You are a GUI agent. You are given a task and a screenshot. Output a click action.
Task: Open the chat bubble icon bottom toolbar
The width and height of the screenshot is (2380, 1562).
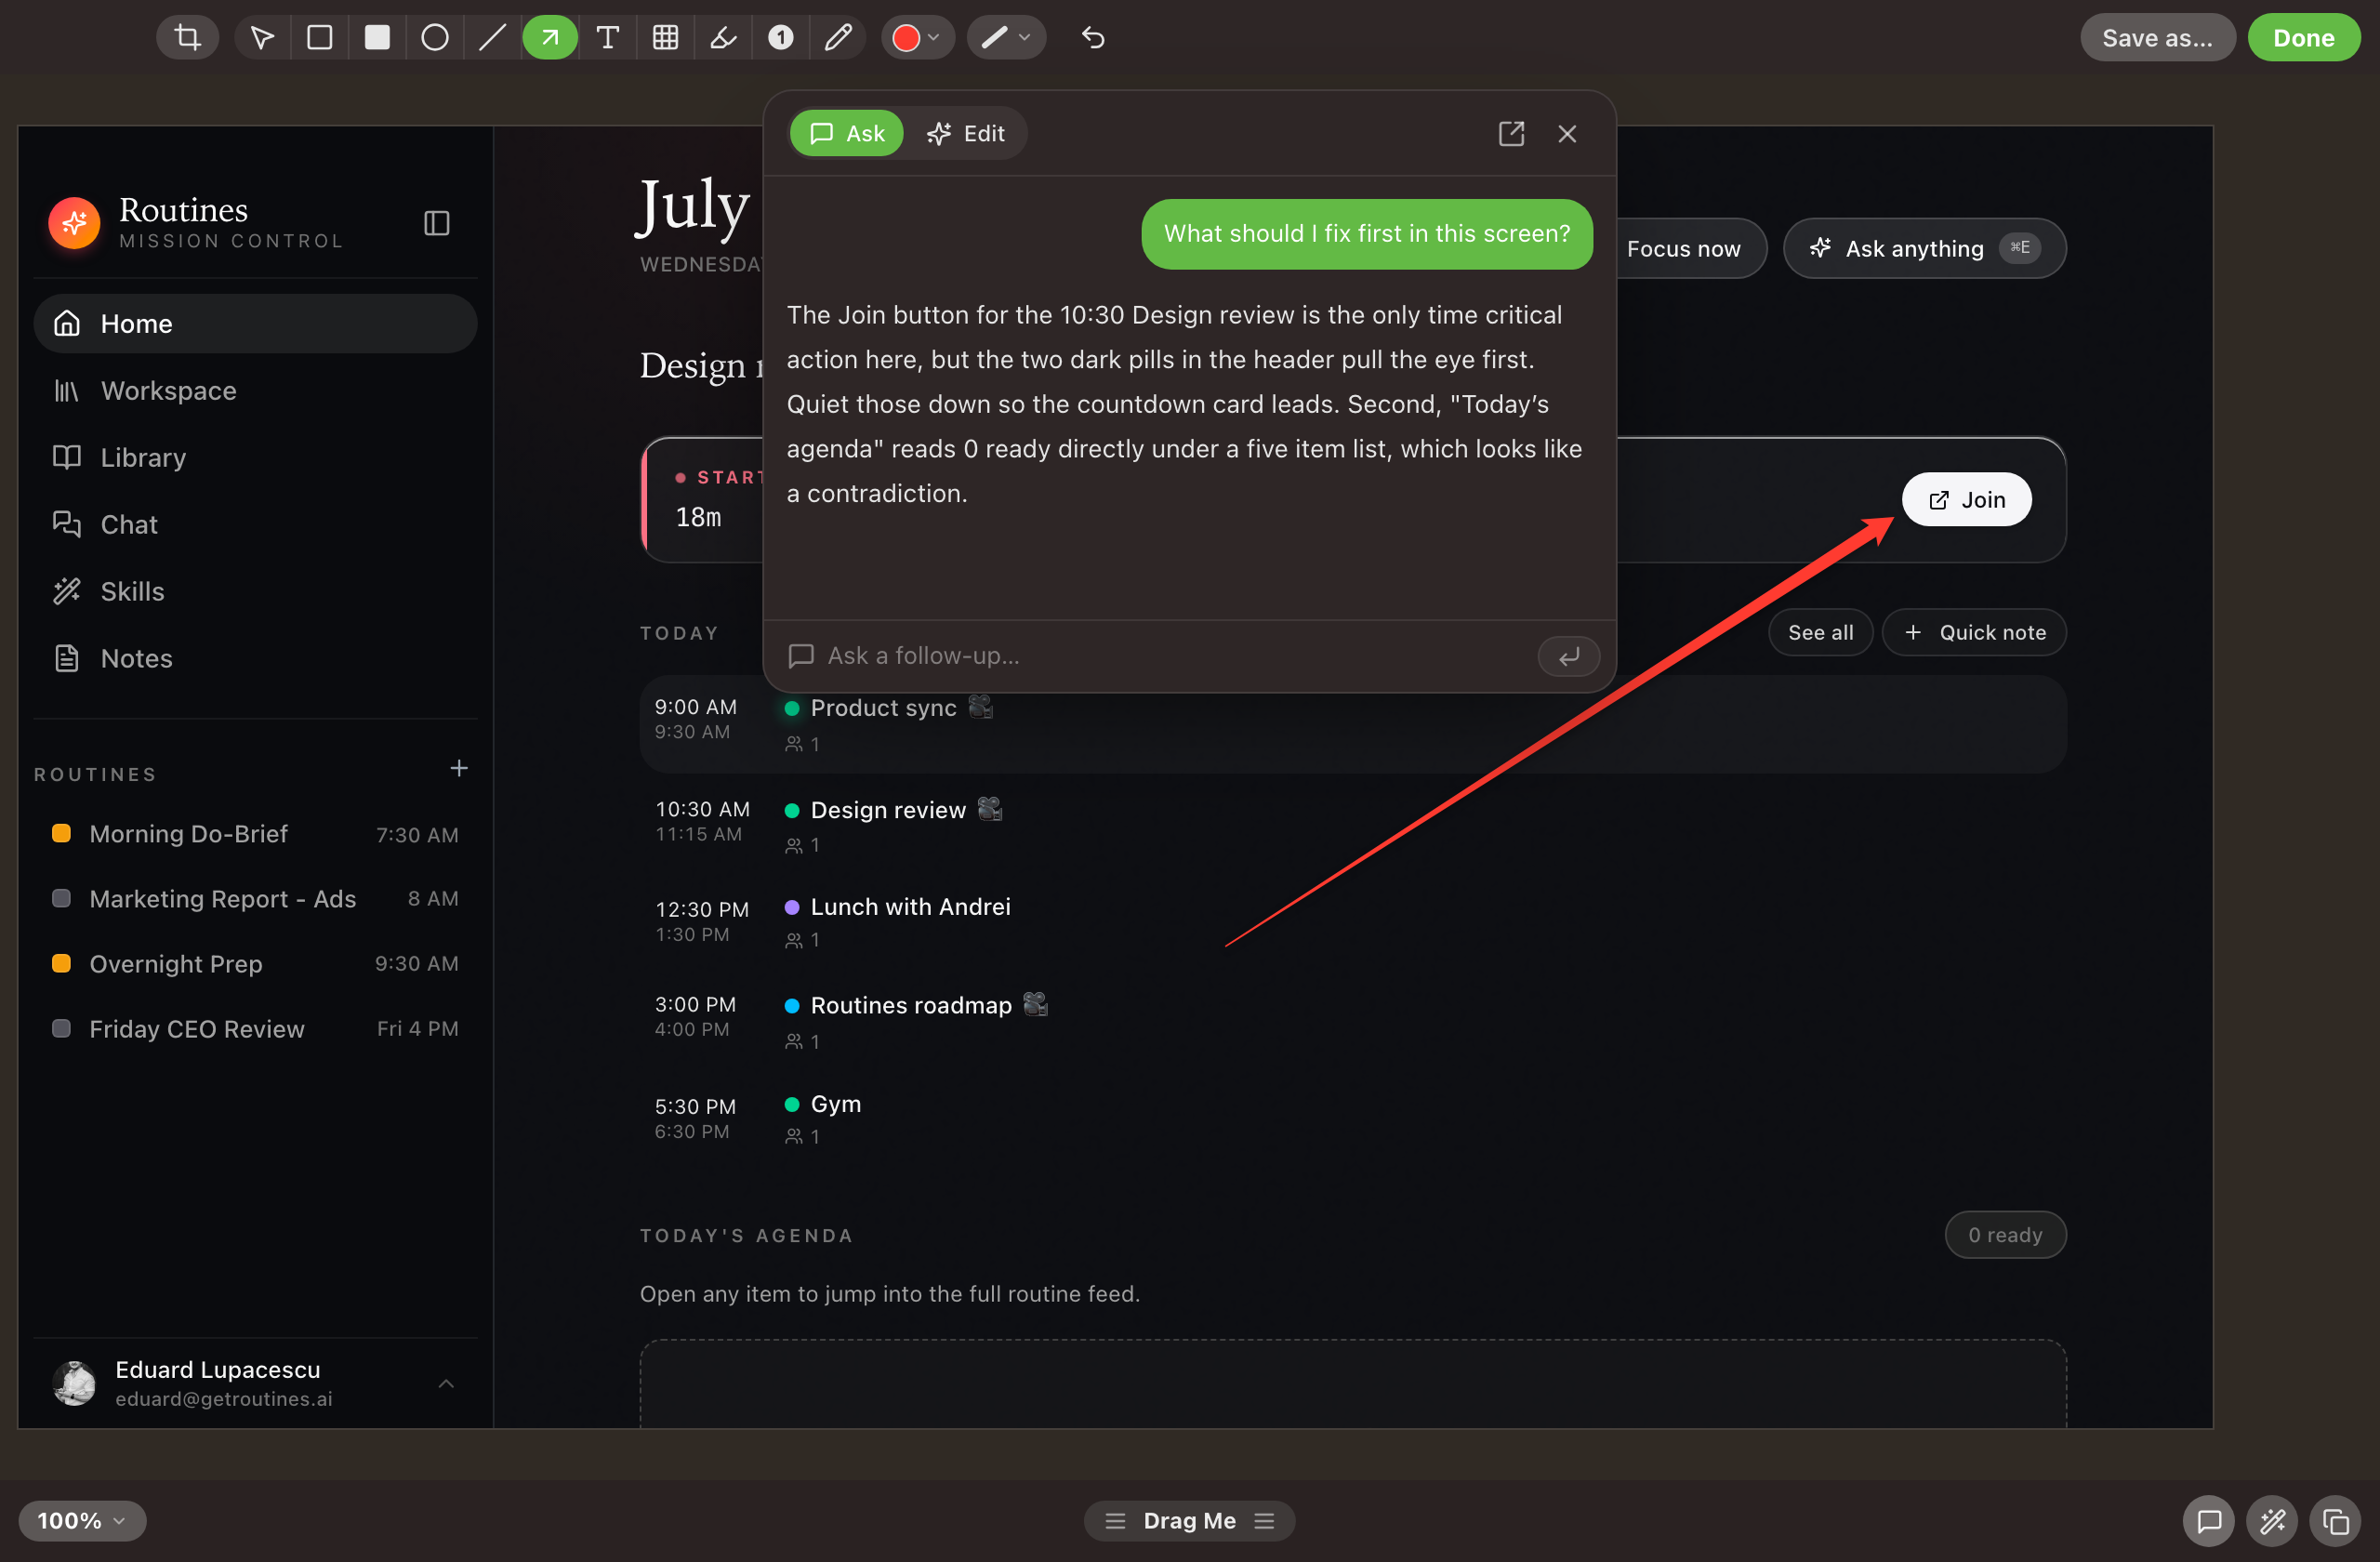point(2209,1521)
